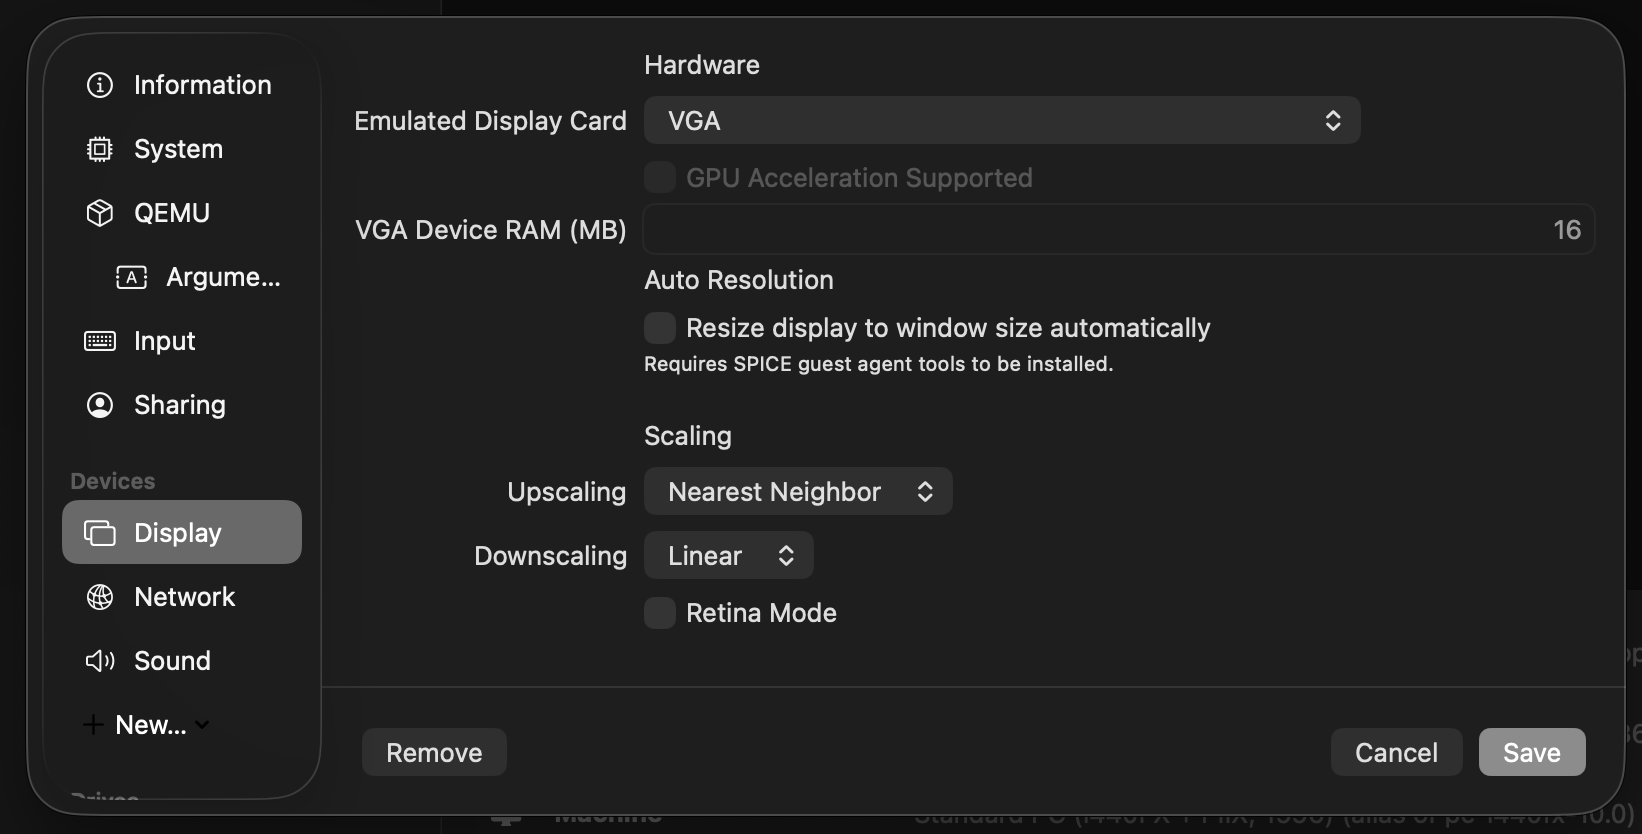Click the System chip icon
This screenshot has width=1642, height=834.
click(x=100, y=149)
